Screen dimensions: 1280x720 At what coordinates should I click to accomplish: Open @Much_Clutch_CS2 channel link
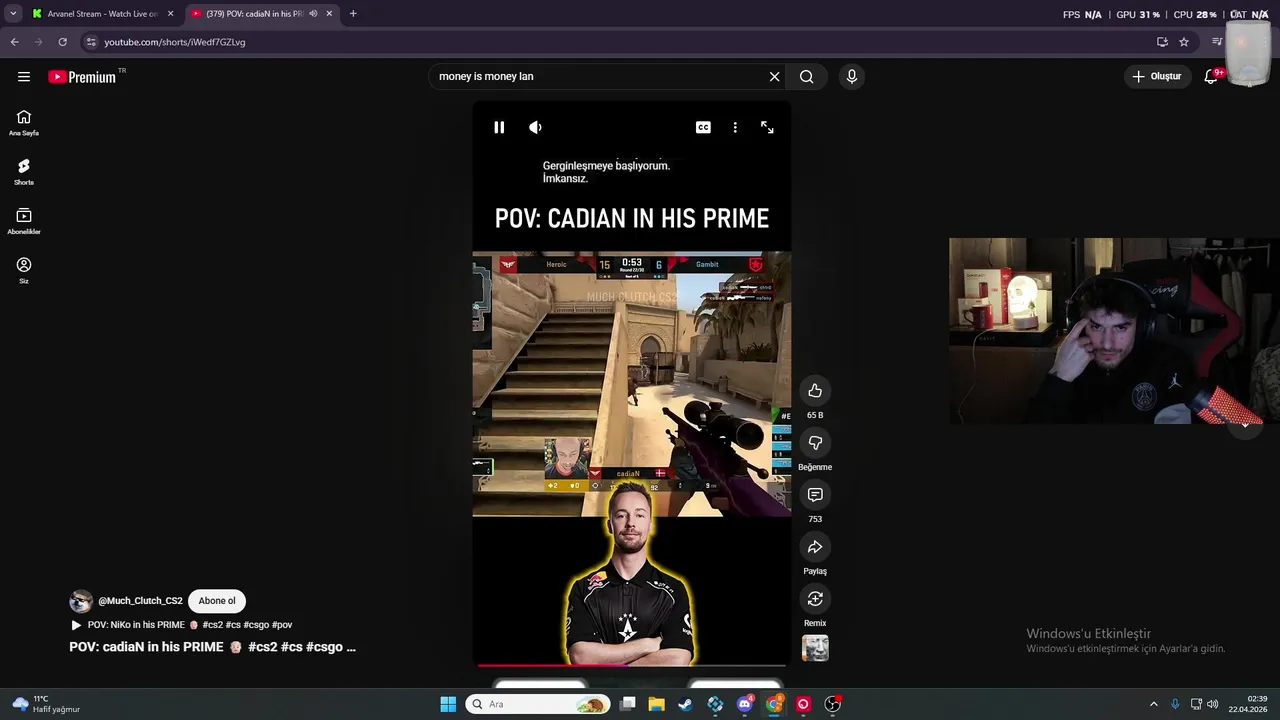[140, 601]
